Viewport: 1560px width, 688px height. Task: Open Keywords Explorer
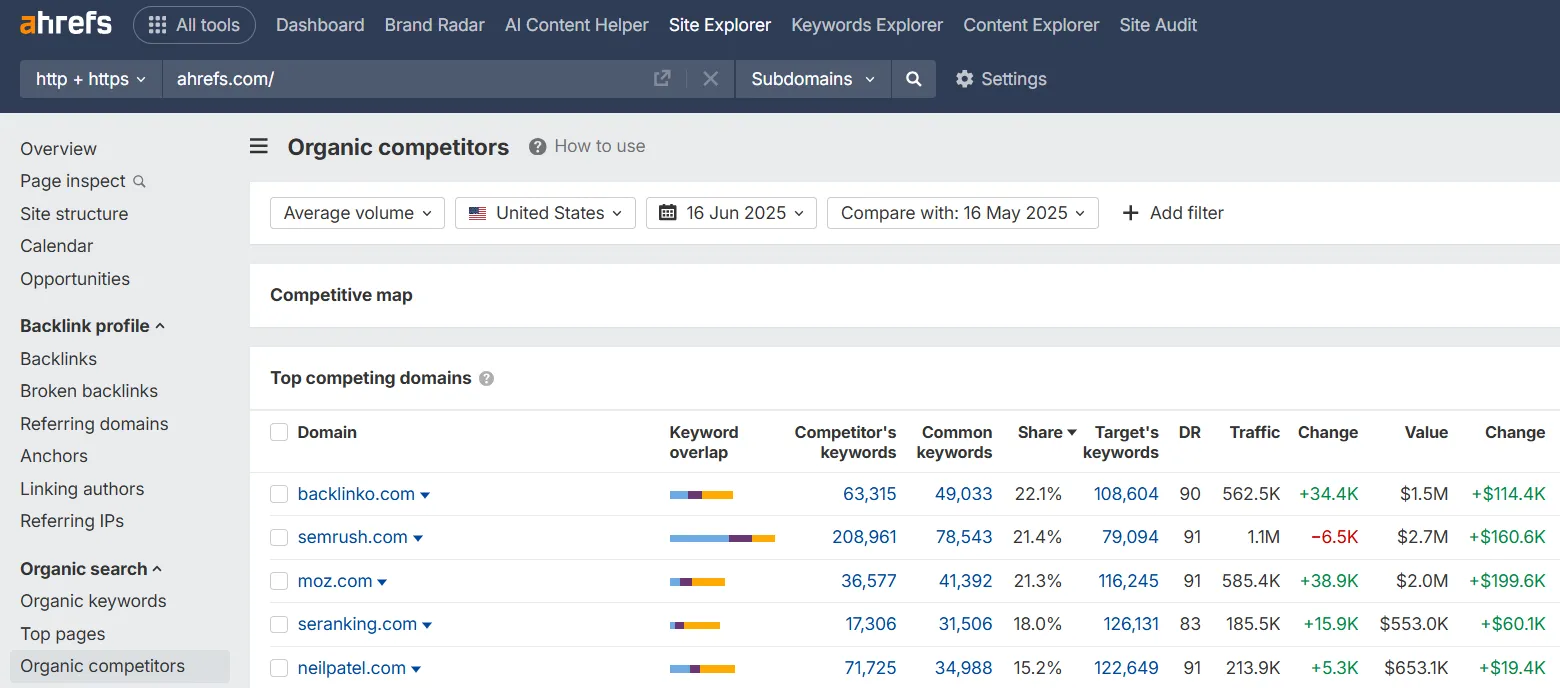point(867,25)
